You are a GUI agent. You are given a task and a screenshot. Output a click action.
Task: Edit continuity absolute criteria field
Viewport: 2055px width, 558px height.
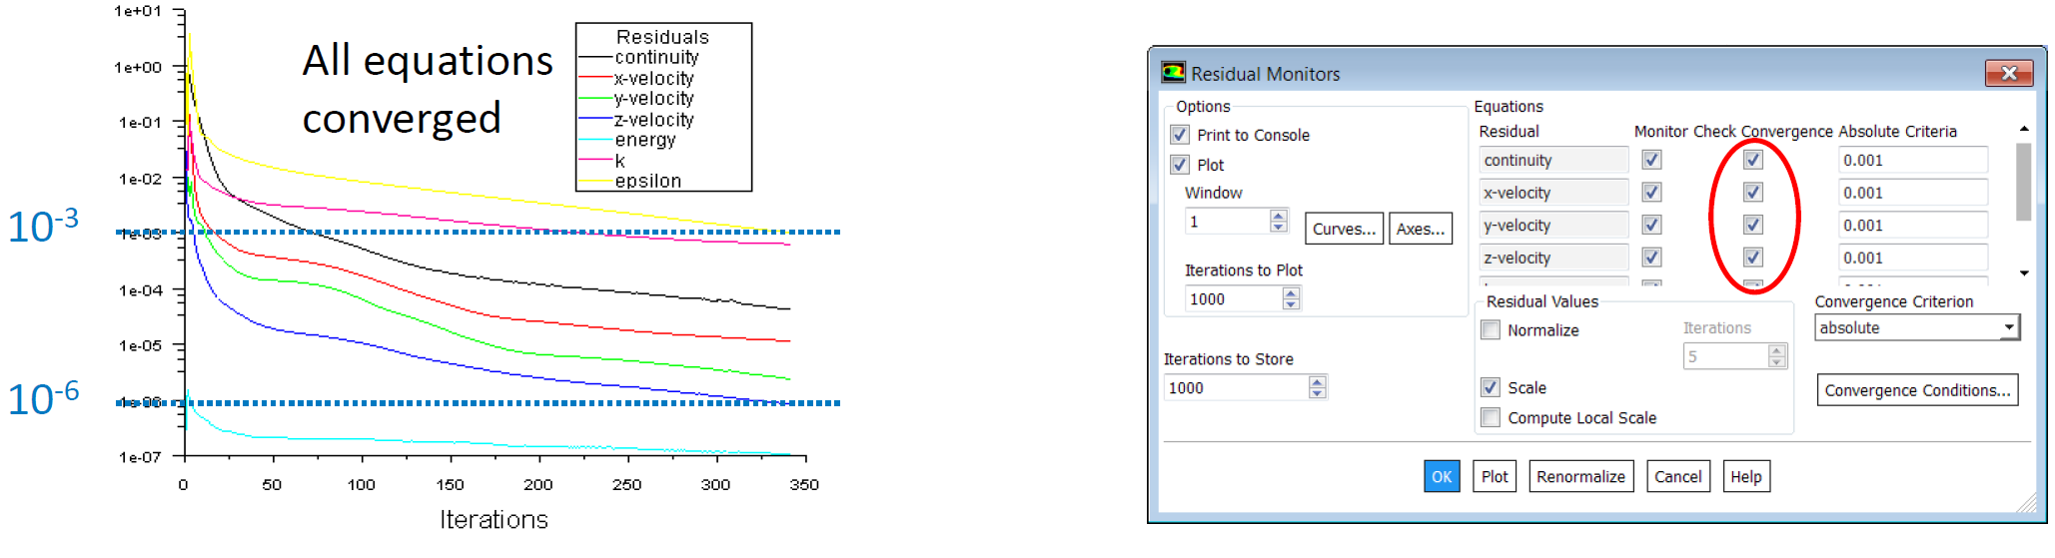point(1912,160)
